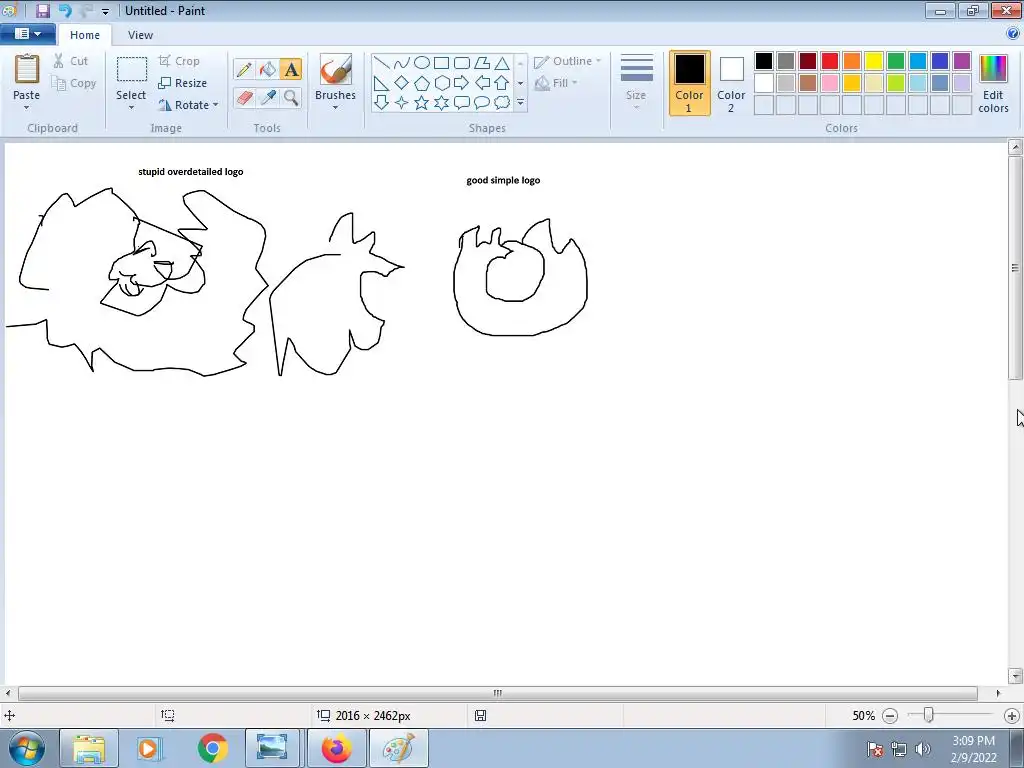
Task: Open Edit colors dialog
Action: tap(993, 83)
